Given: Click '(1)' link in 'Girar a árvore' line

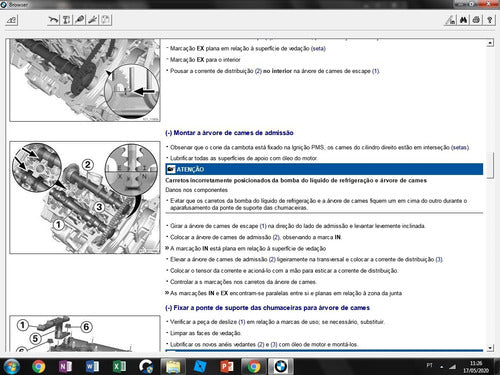Looking at the screenshot, I should point(263,226).
